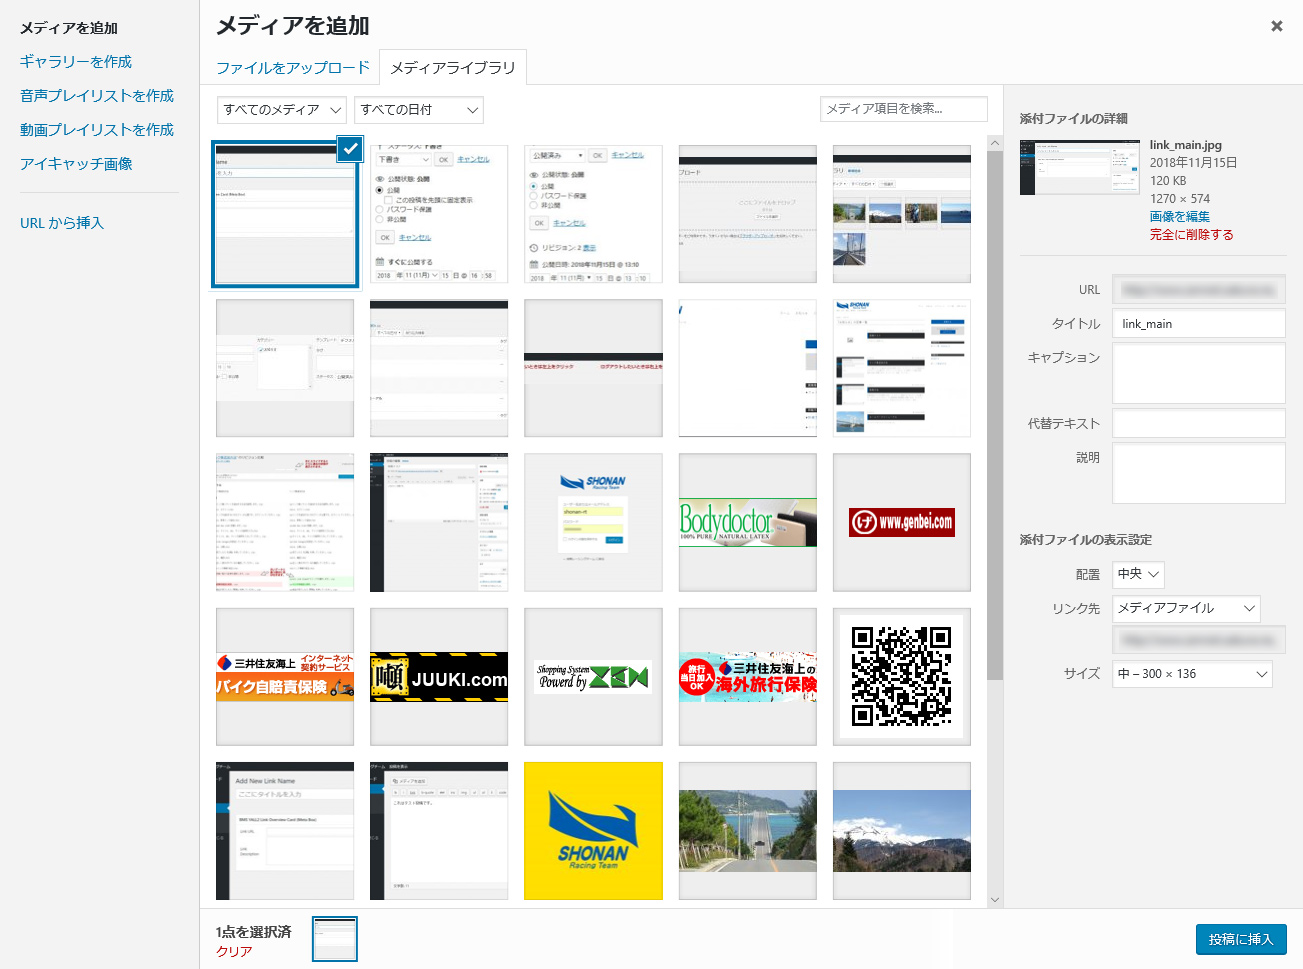The image size is (1303, 969).
Task: Open the すべてのメディア filter dropdown
Action: point(282,110)
